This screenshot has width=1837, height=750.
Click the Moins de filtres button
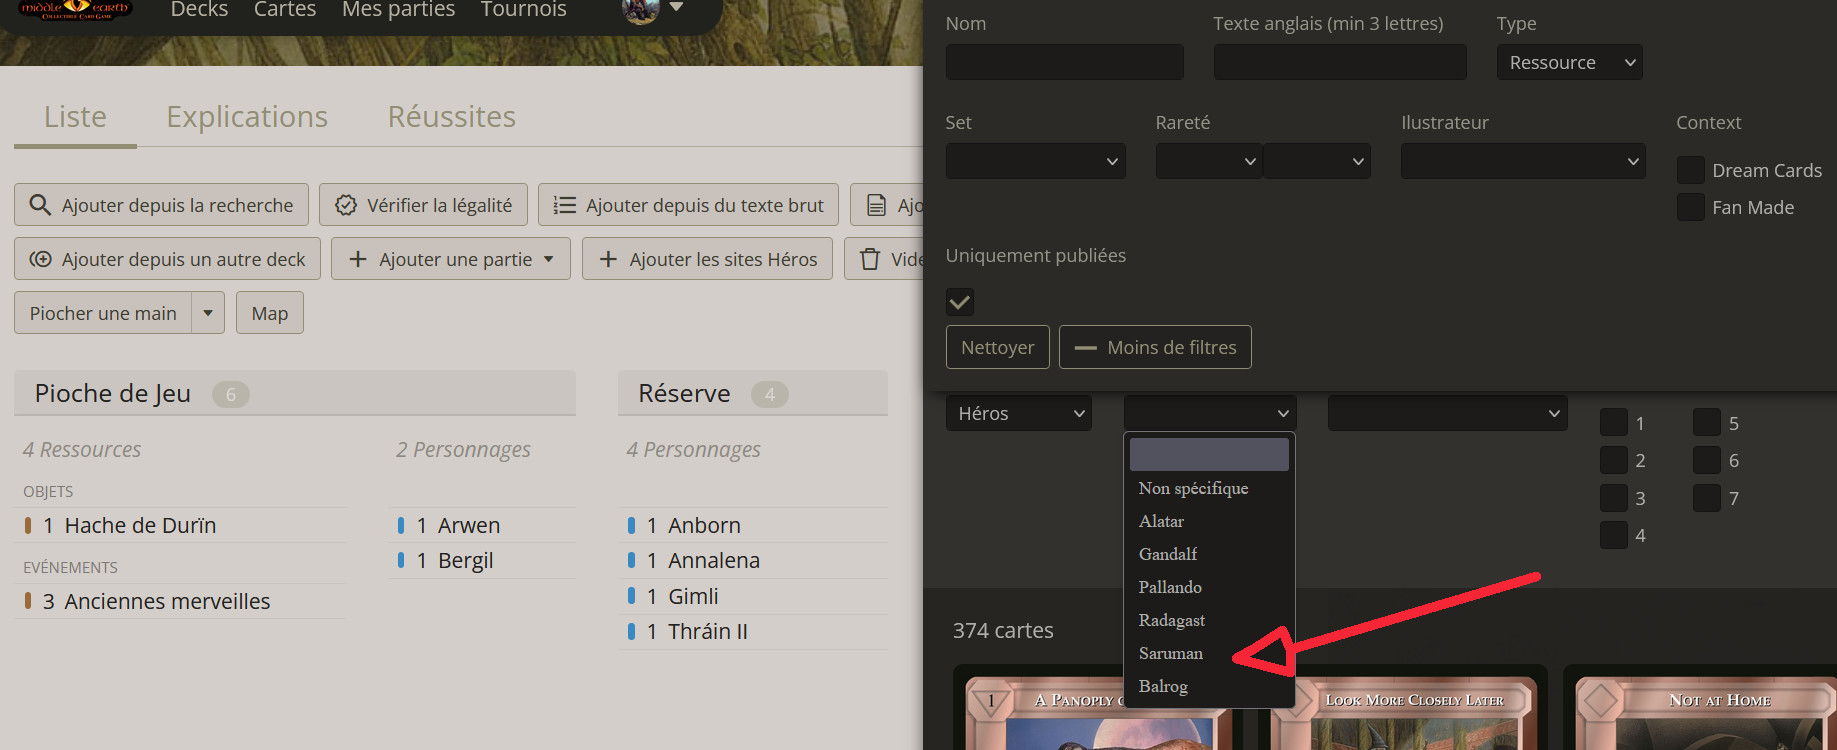click(x=1155, y=347)
